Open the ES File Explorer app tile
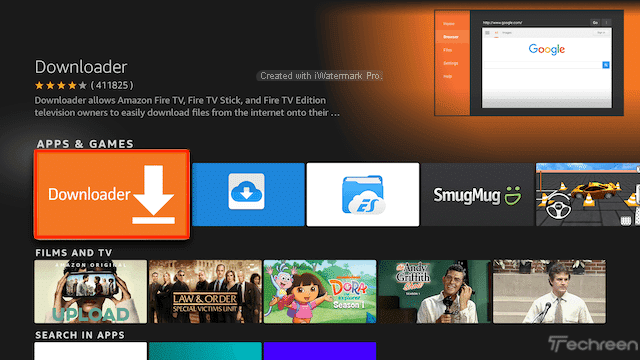 (x=363, y=194)
